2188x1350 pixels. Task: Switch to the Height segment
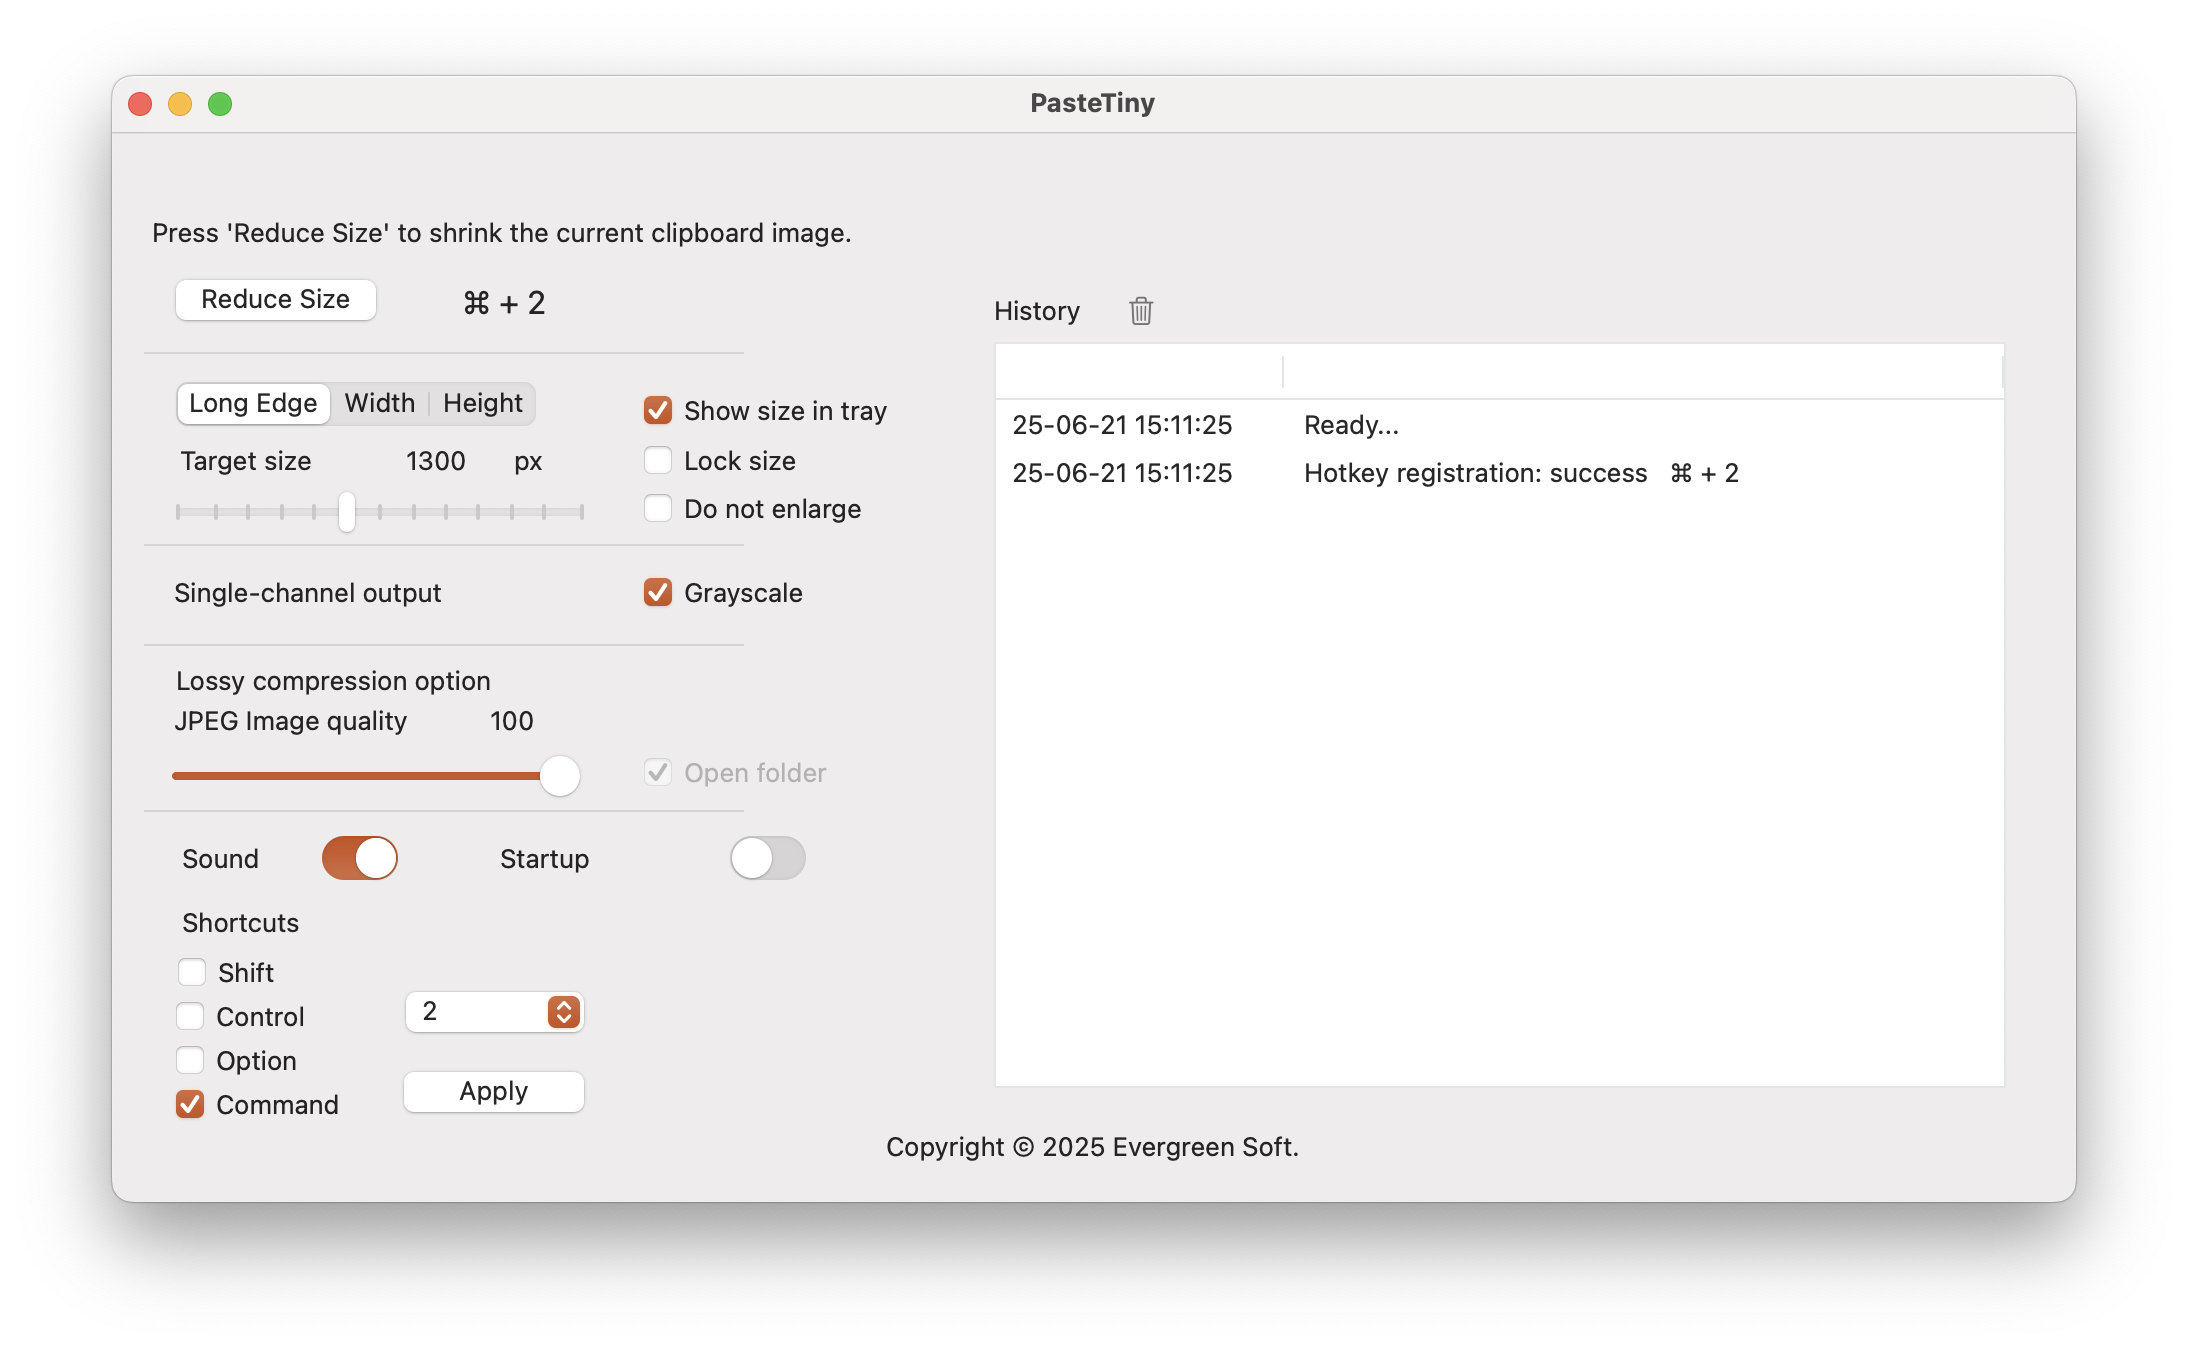tap(483, 403)
